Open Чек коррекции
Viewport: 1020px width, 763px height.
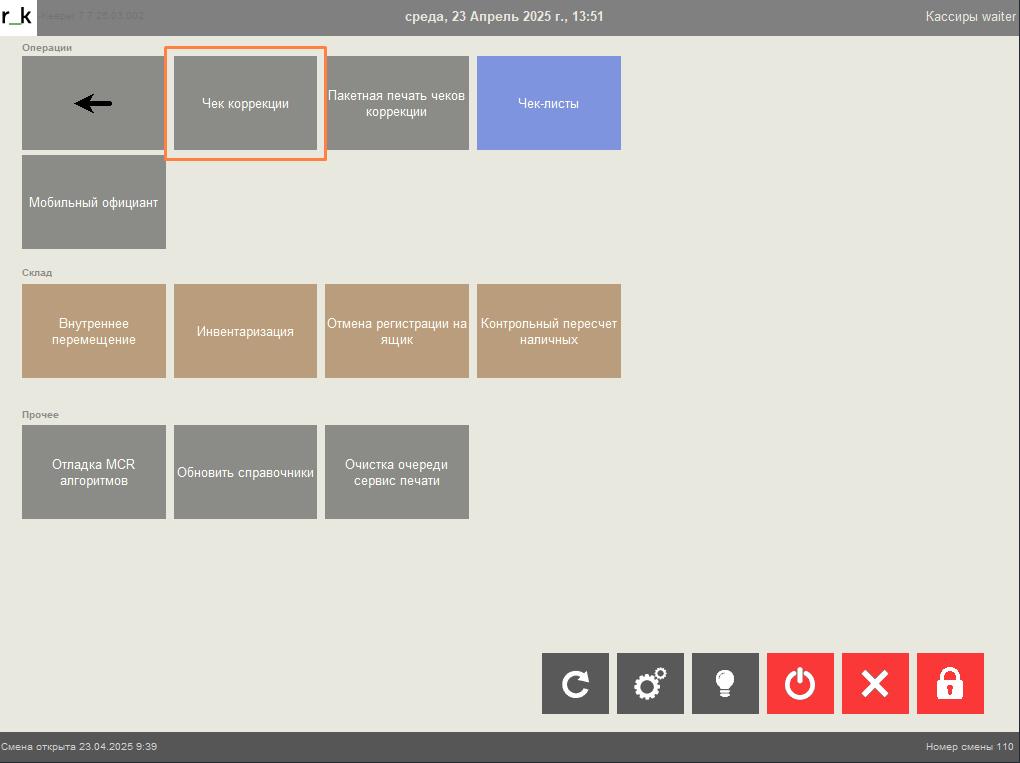click(x=245, y=103)
